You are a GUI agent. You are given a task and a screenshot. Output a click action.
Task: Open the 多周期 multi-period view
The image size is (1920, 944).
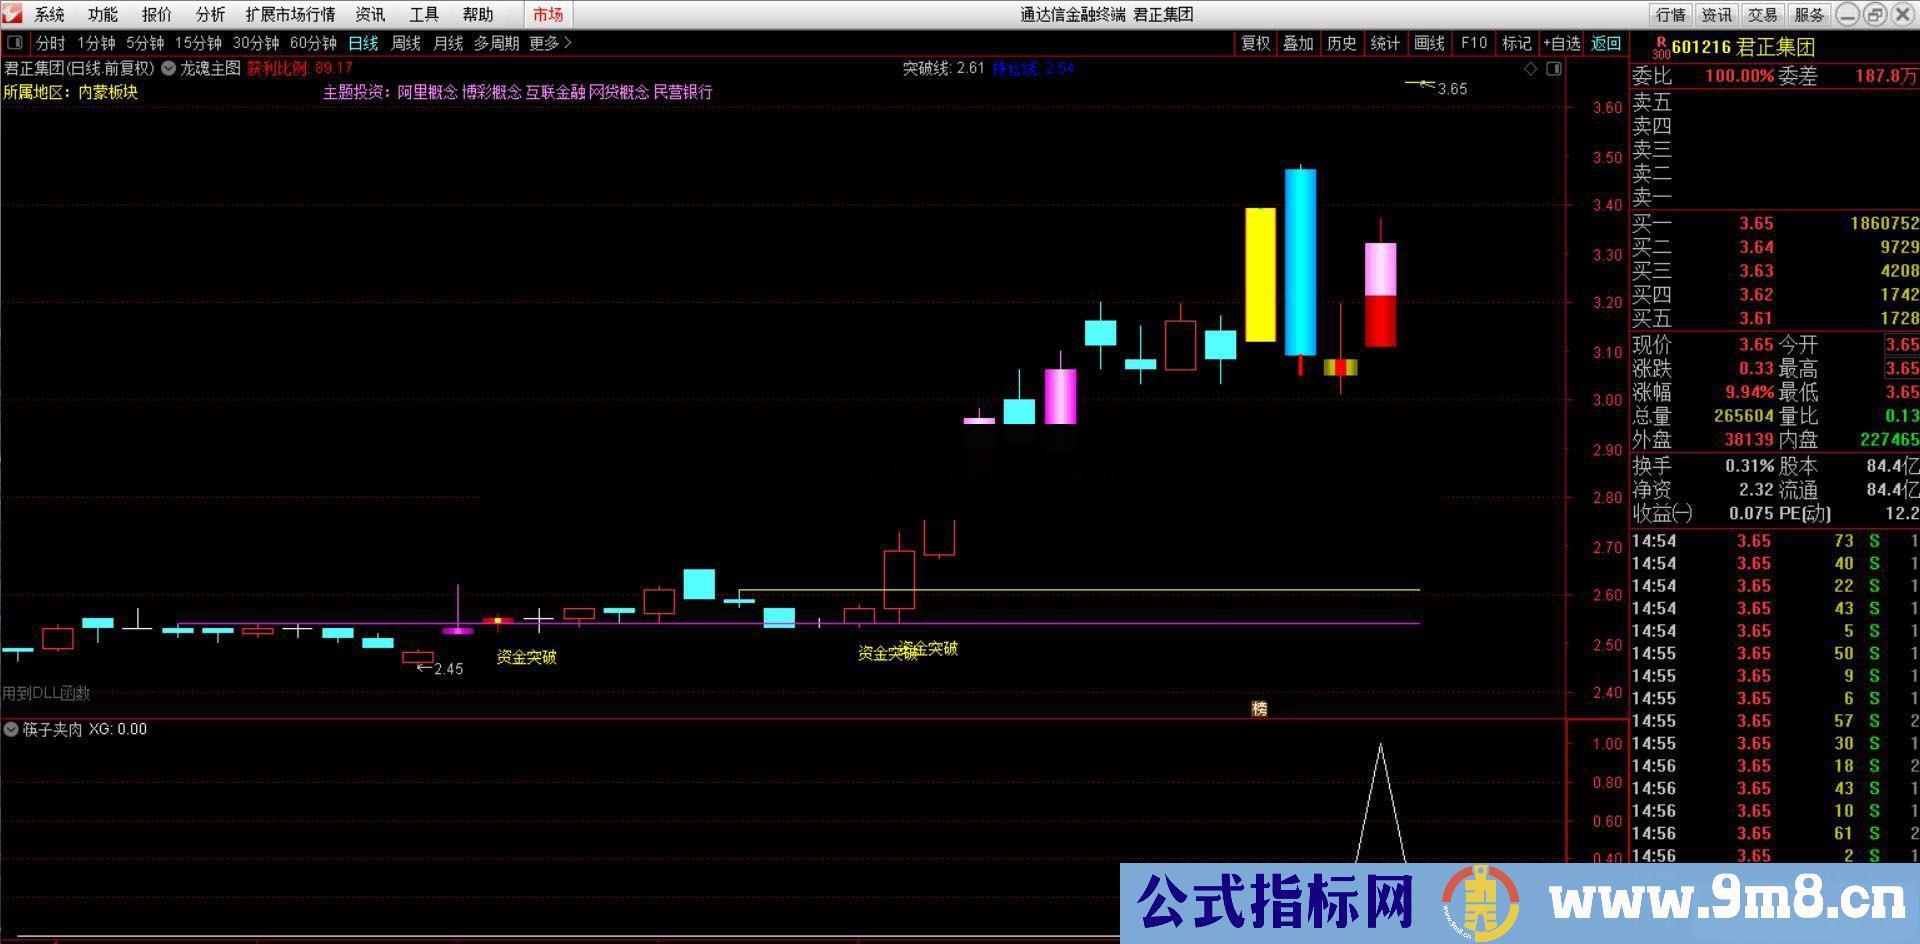tap(497, 43)
